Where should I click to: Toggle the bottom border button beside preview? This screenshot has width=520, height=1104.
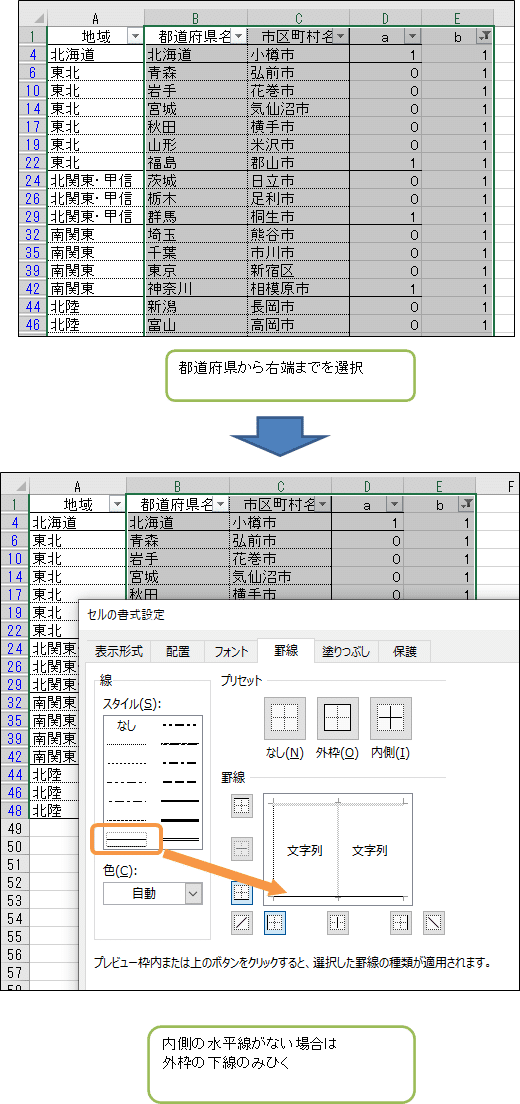pyautogui.click(x=241, y=893)
